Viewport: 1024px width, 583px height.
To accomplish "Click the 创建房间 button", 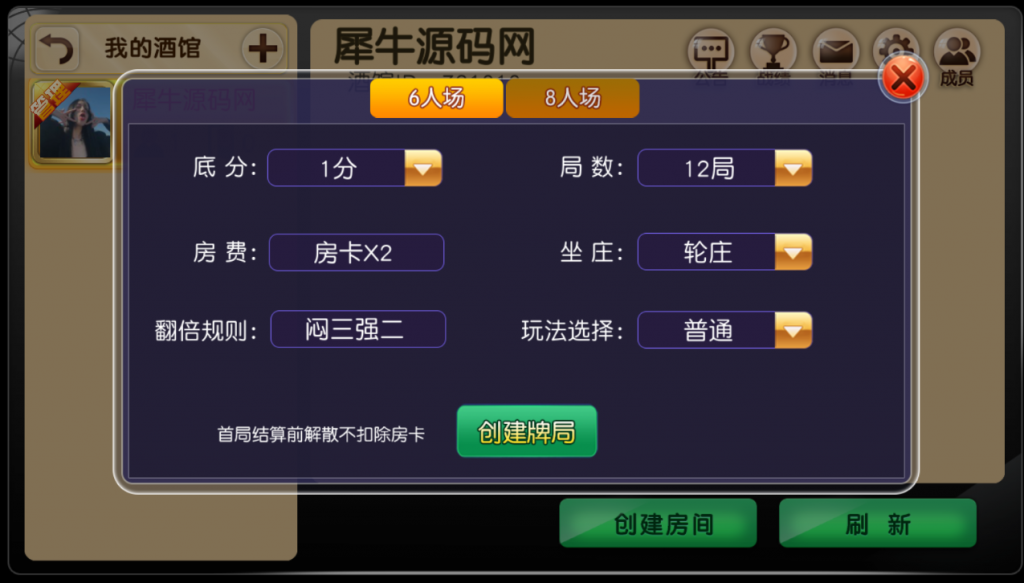I will click(x=658, y=523).
